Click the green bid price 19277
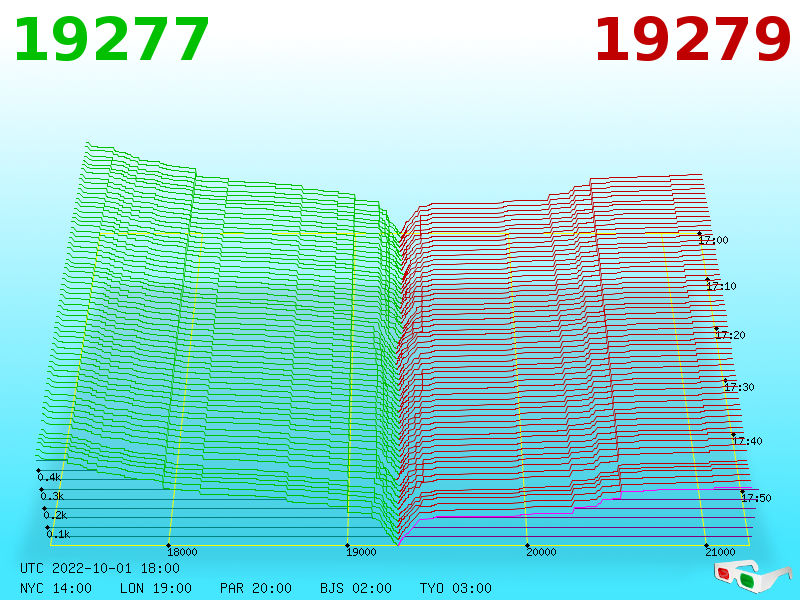The image size is (800, 600). click(111, 40)
